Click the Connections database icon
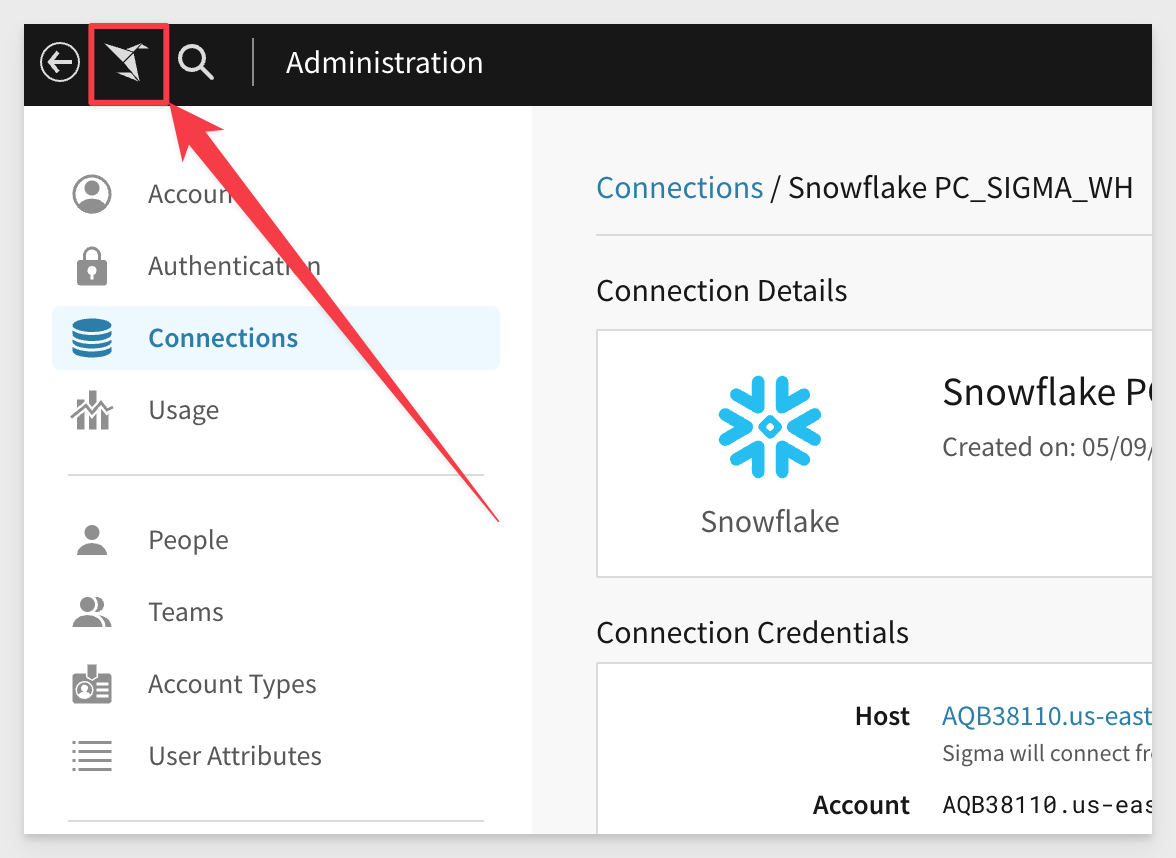1176x858 pixels. pyautogui.click(x=92, y=338)
